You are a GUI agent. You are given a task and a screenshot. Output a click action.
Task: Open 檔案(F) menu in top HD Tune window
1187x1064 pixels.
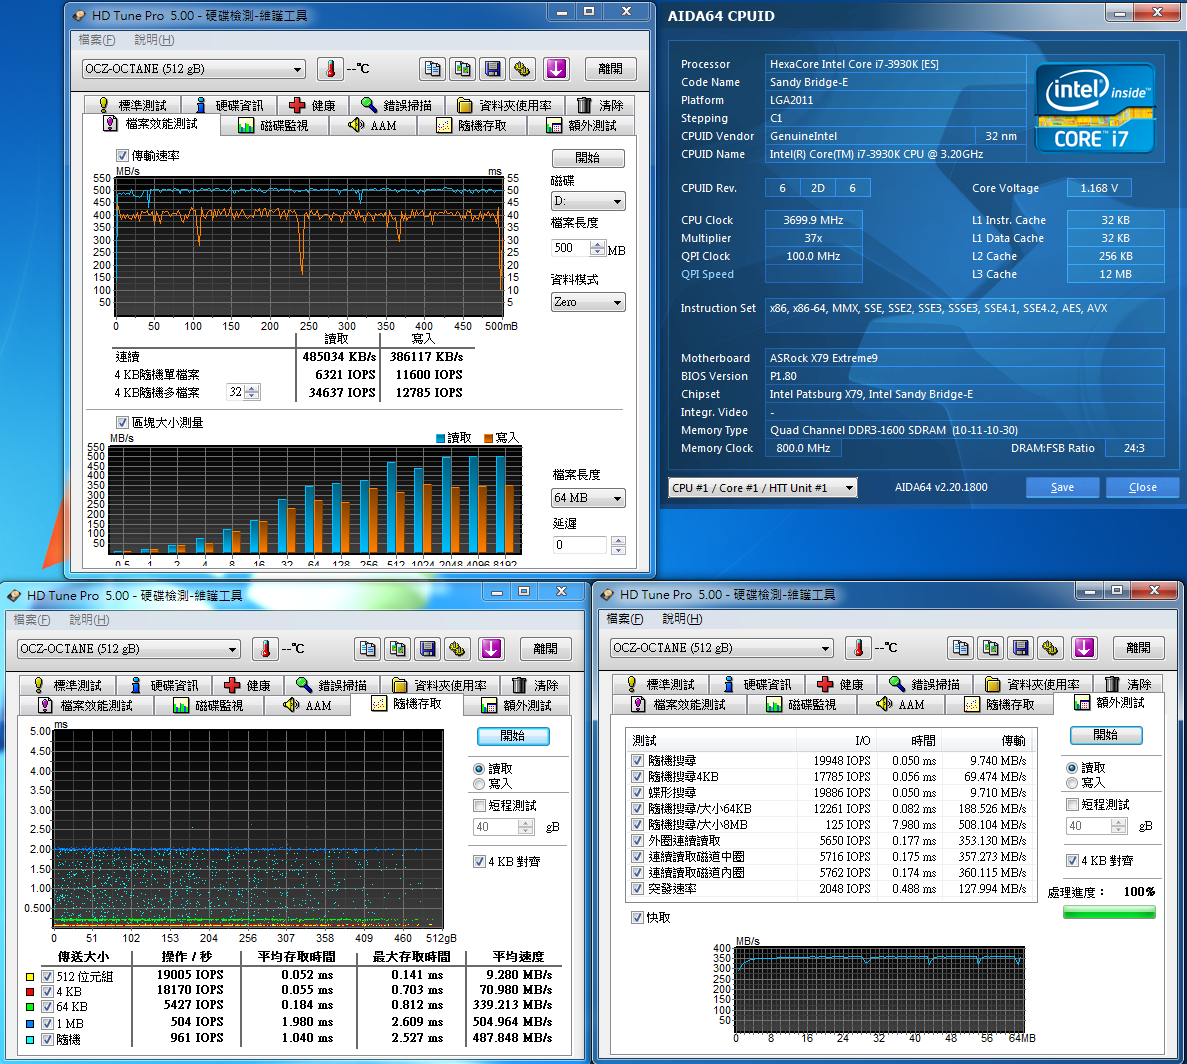[x=97, y=39]
